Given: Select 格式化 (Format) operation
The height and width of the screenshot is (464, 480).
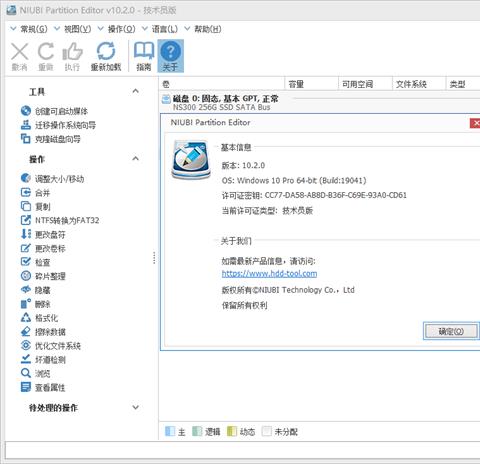Looking at the screenshot, I should coord(39,318).
